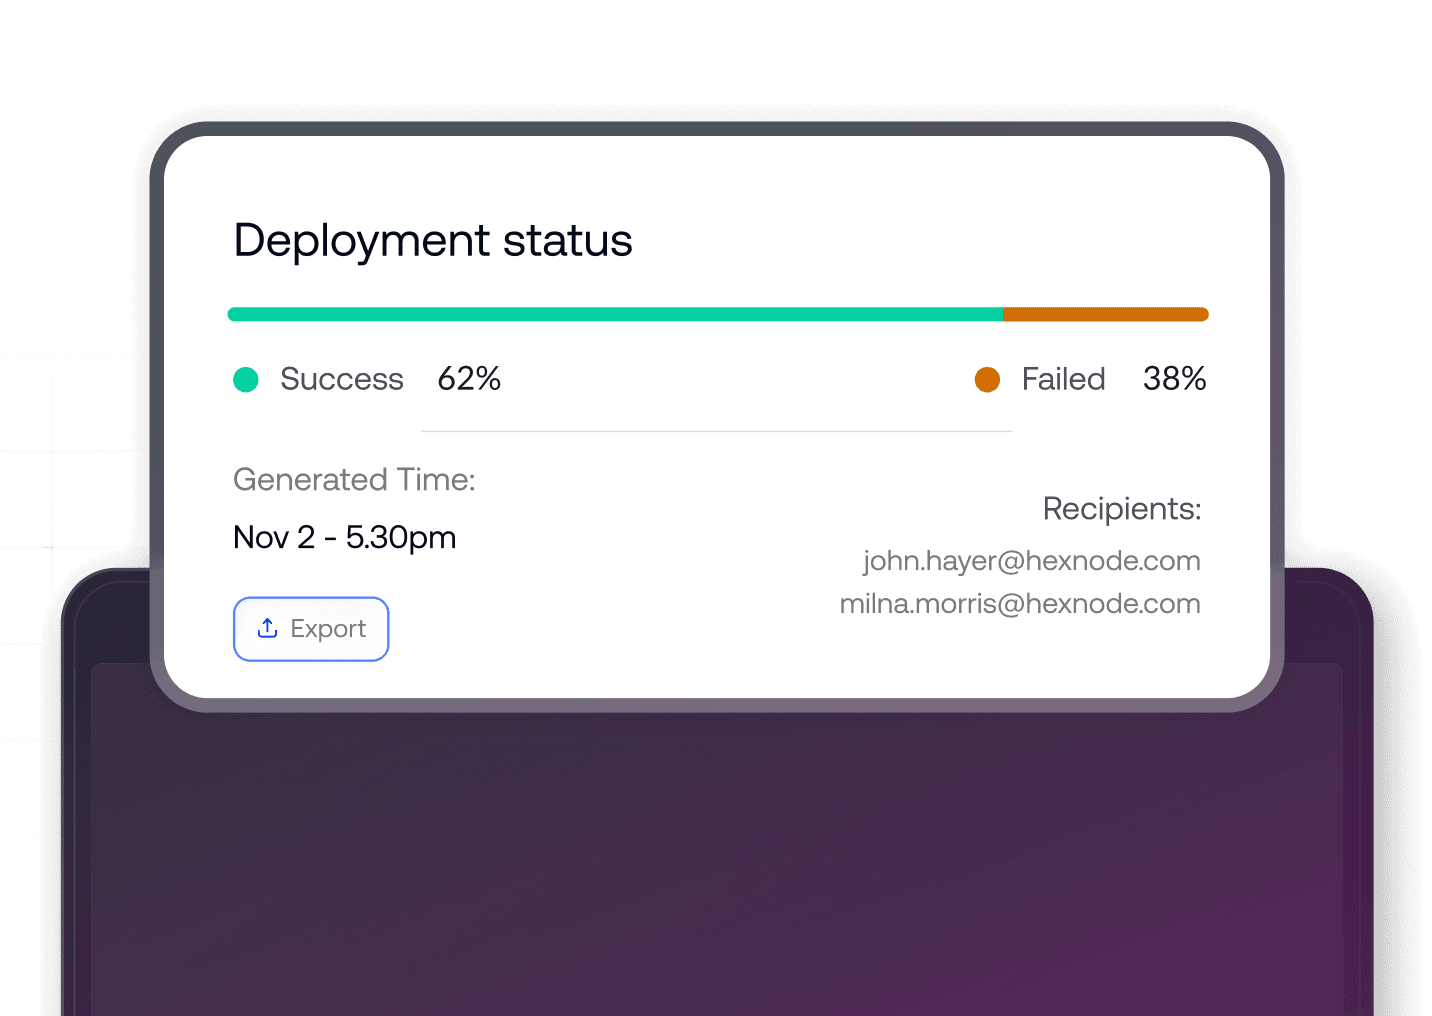Screen dimensions: 1432x1016
Task: Click the divider line below the legend
Action: [x=716, y=431]
